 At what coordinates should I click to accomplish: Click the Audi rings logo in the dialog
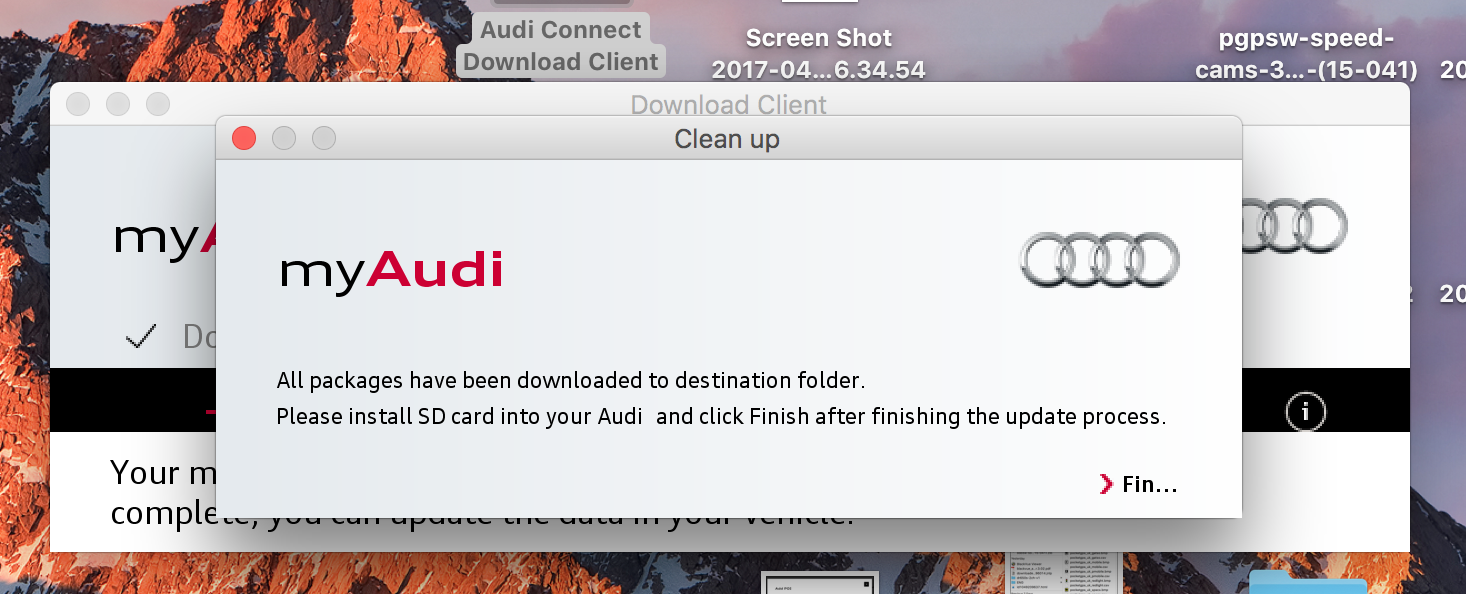(x=1099, y=259)
